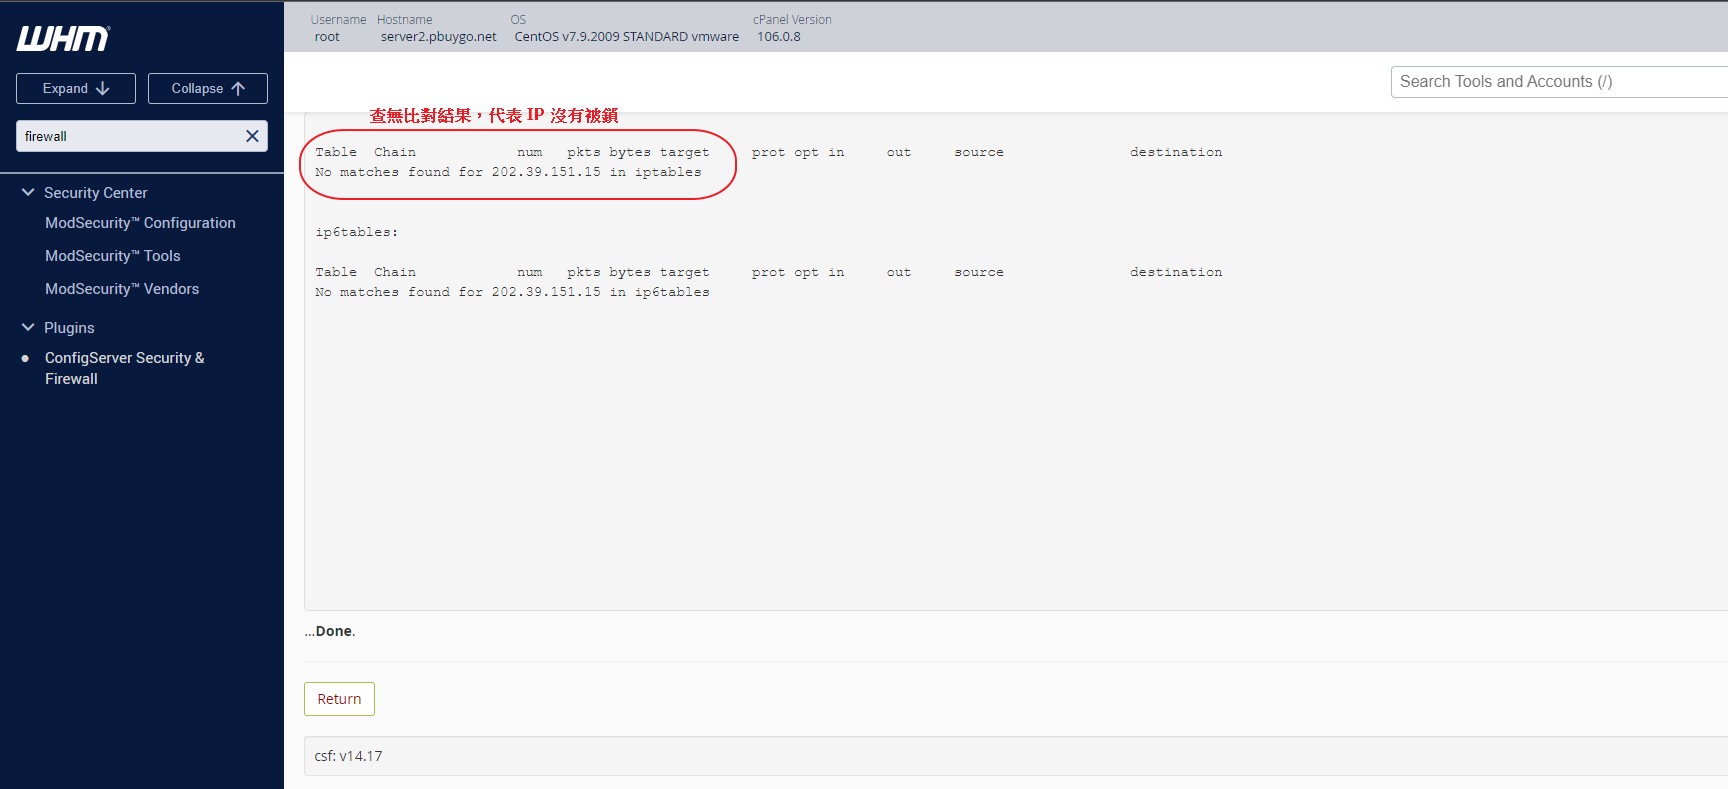Click the cPanel Version 106.0.8 text
Viewport: 1728px width, 789px height.
(778, 37)
